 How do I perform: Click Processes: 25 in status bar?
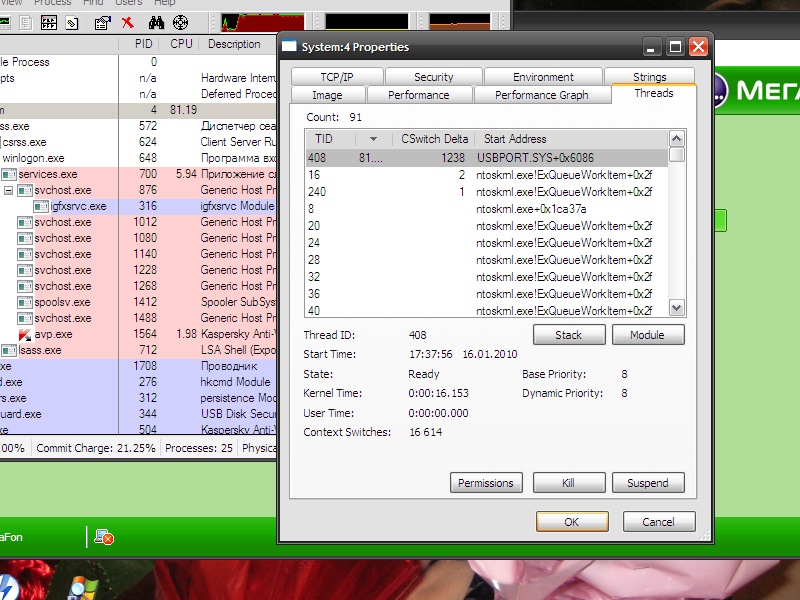(199, 448)
